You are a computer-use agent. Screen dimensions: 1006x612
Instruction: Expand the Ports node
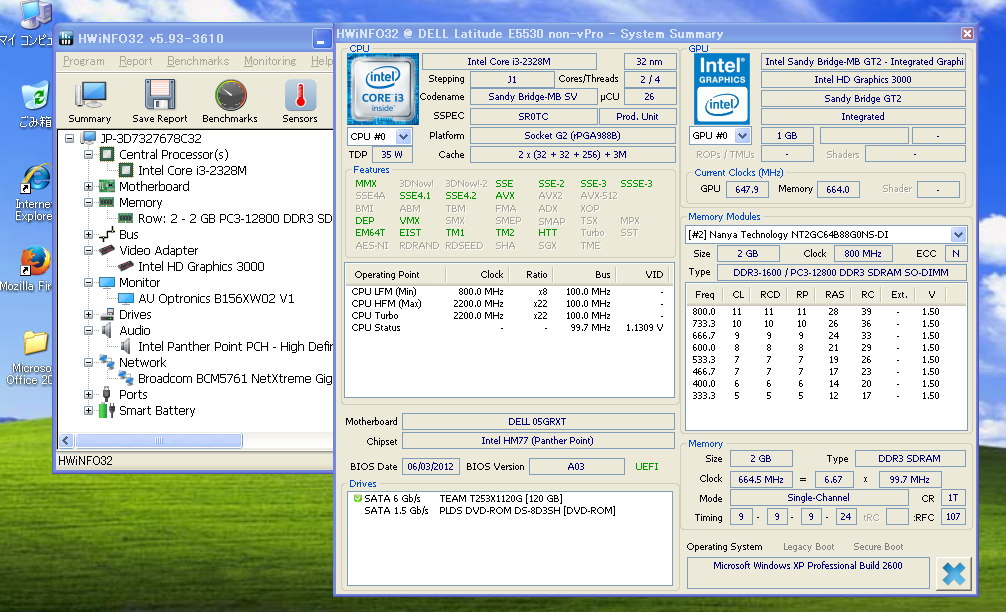[89, 395]
